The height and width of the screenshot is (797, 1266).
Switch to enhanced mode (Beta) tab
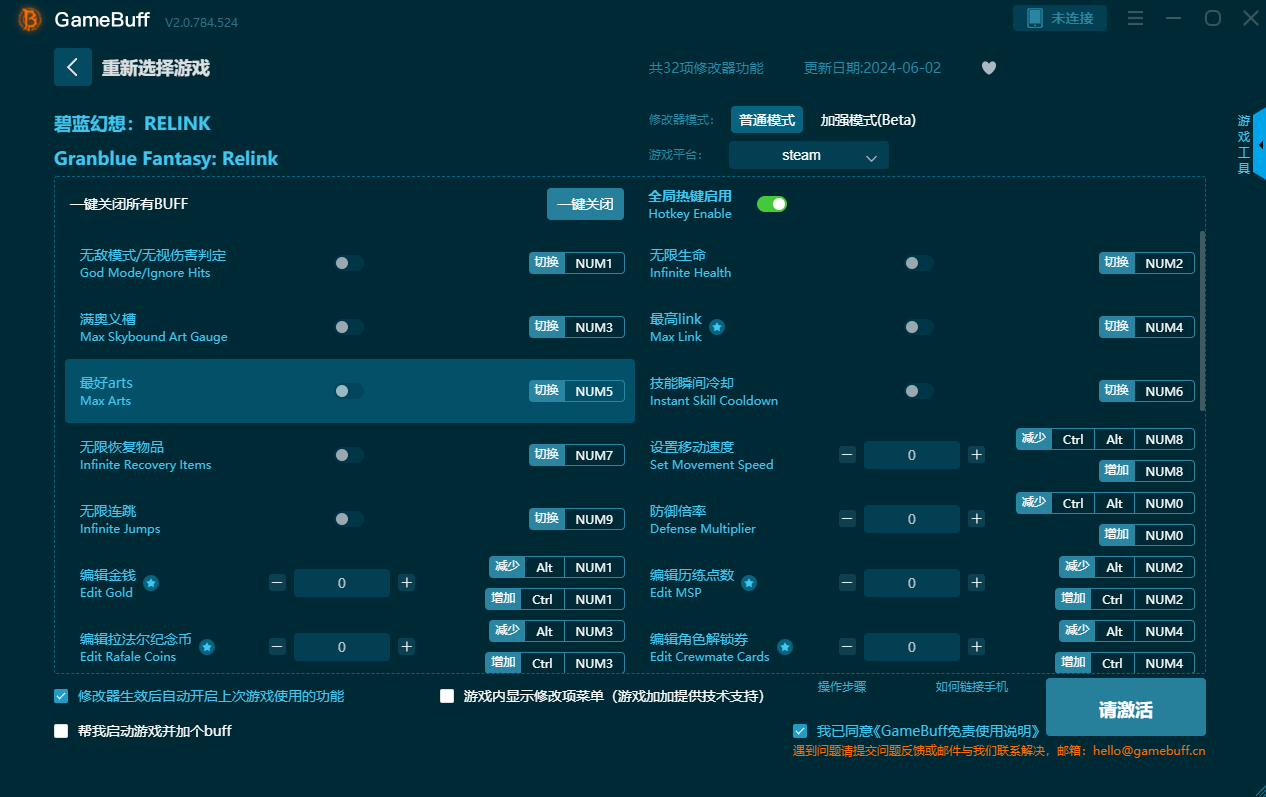(x=867, y=120)
